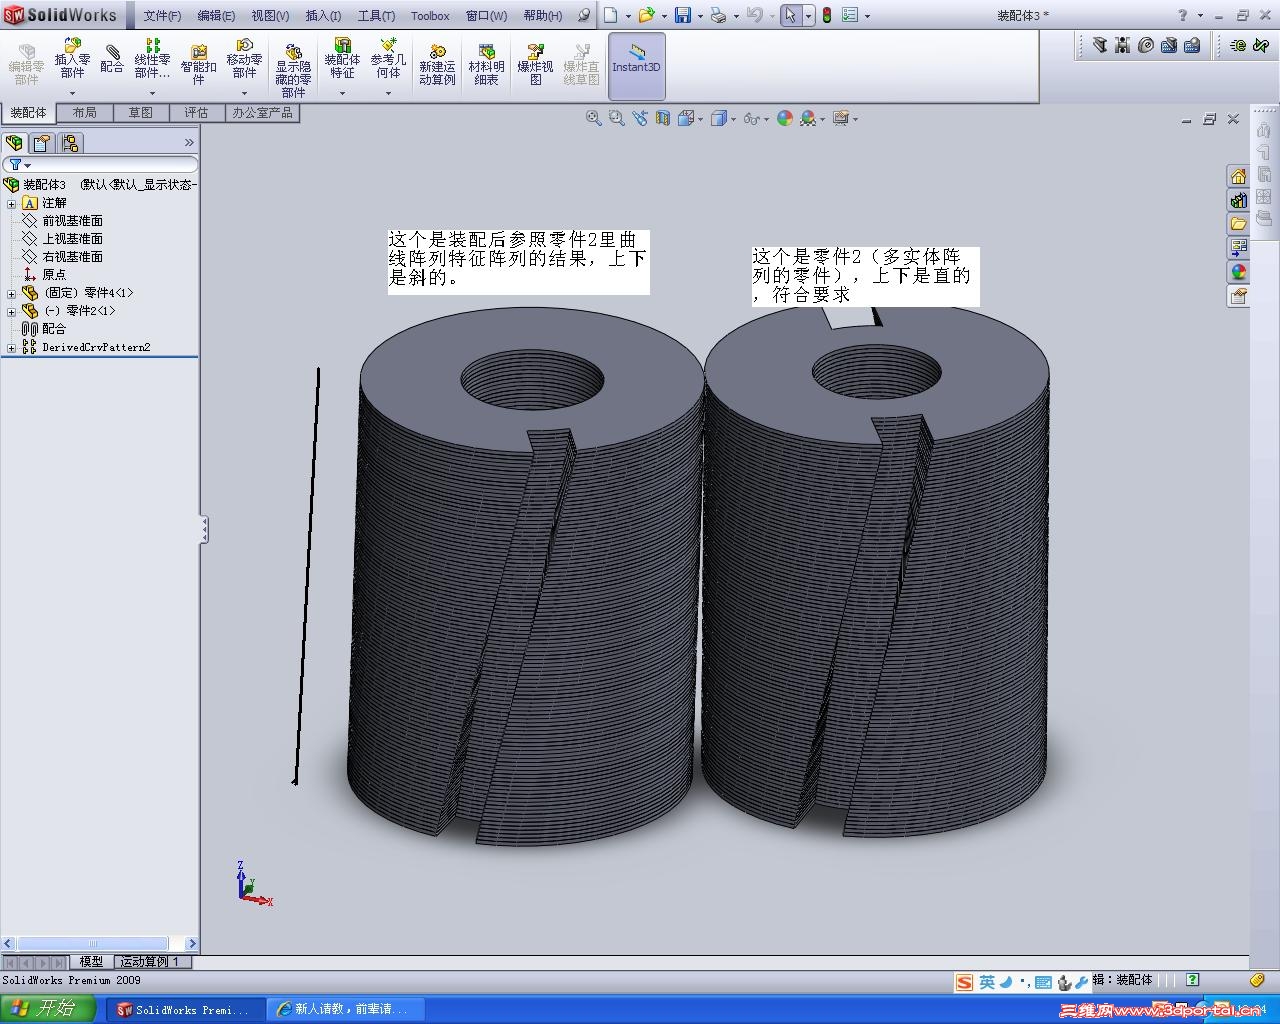Switch to the 运动算例 1 Motion Study tab
This screenshot has width=1280, height=1024.
point(150,961)
